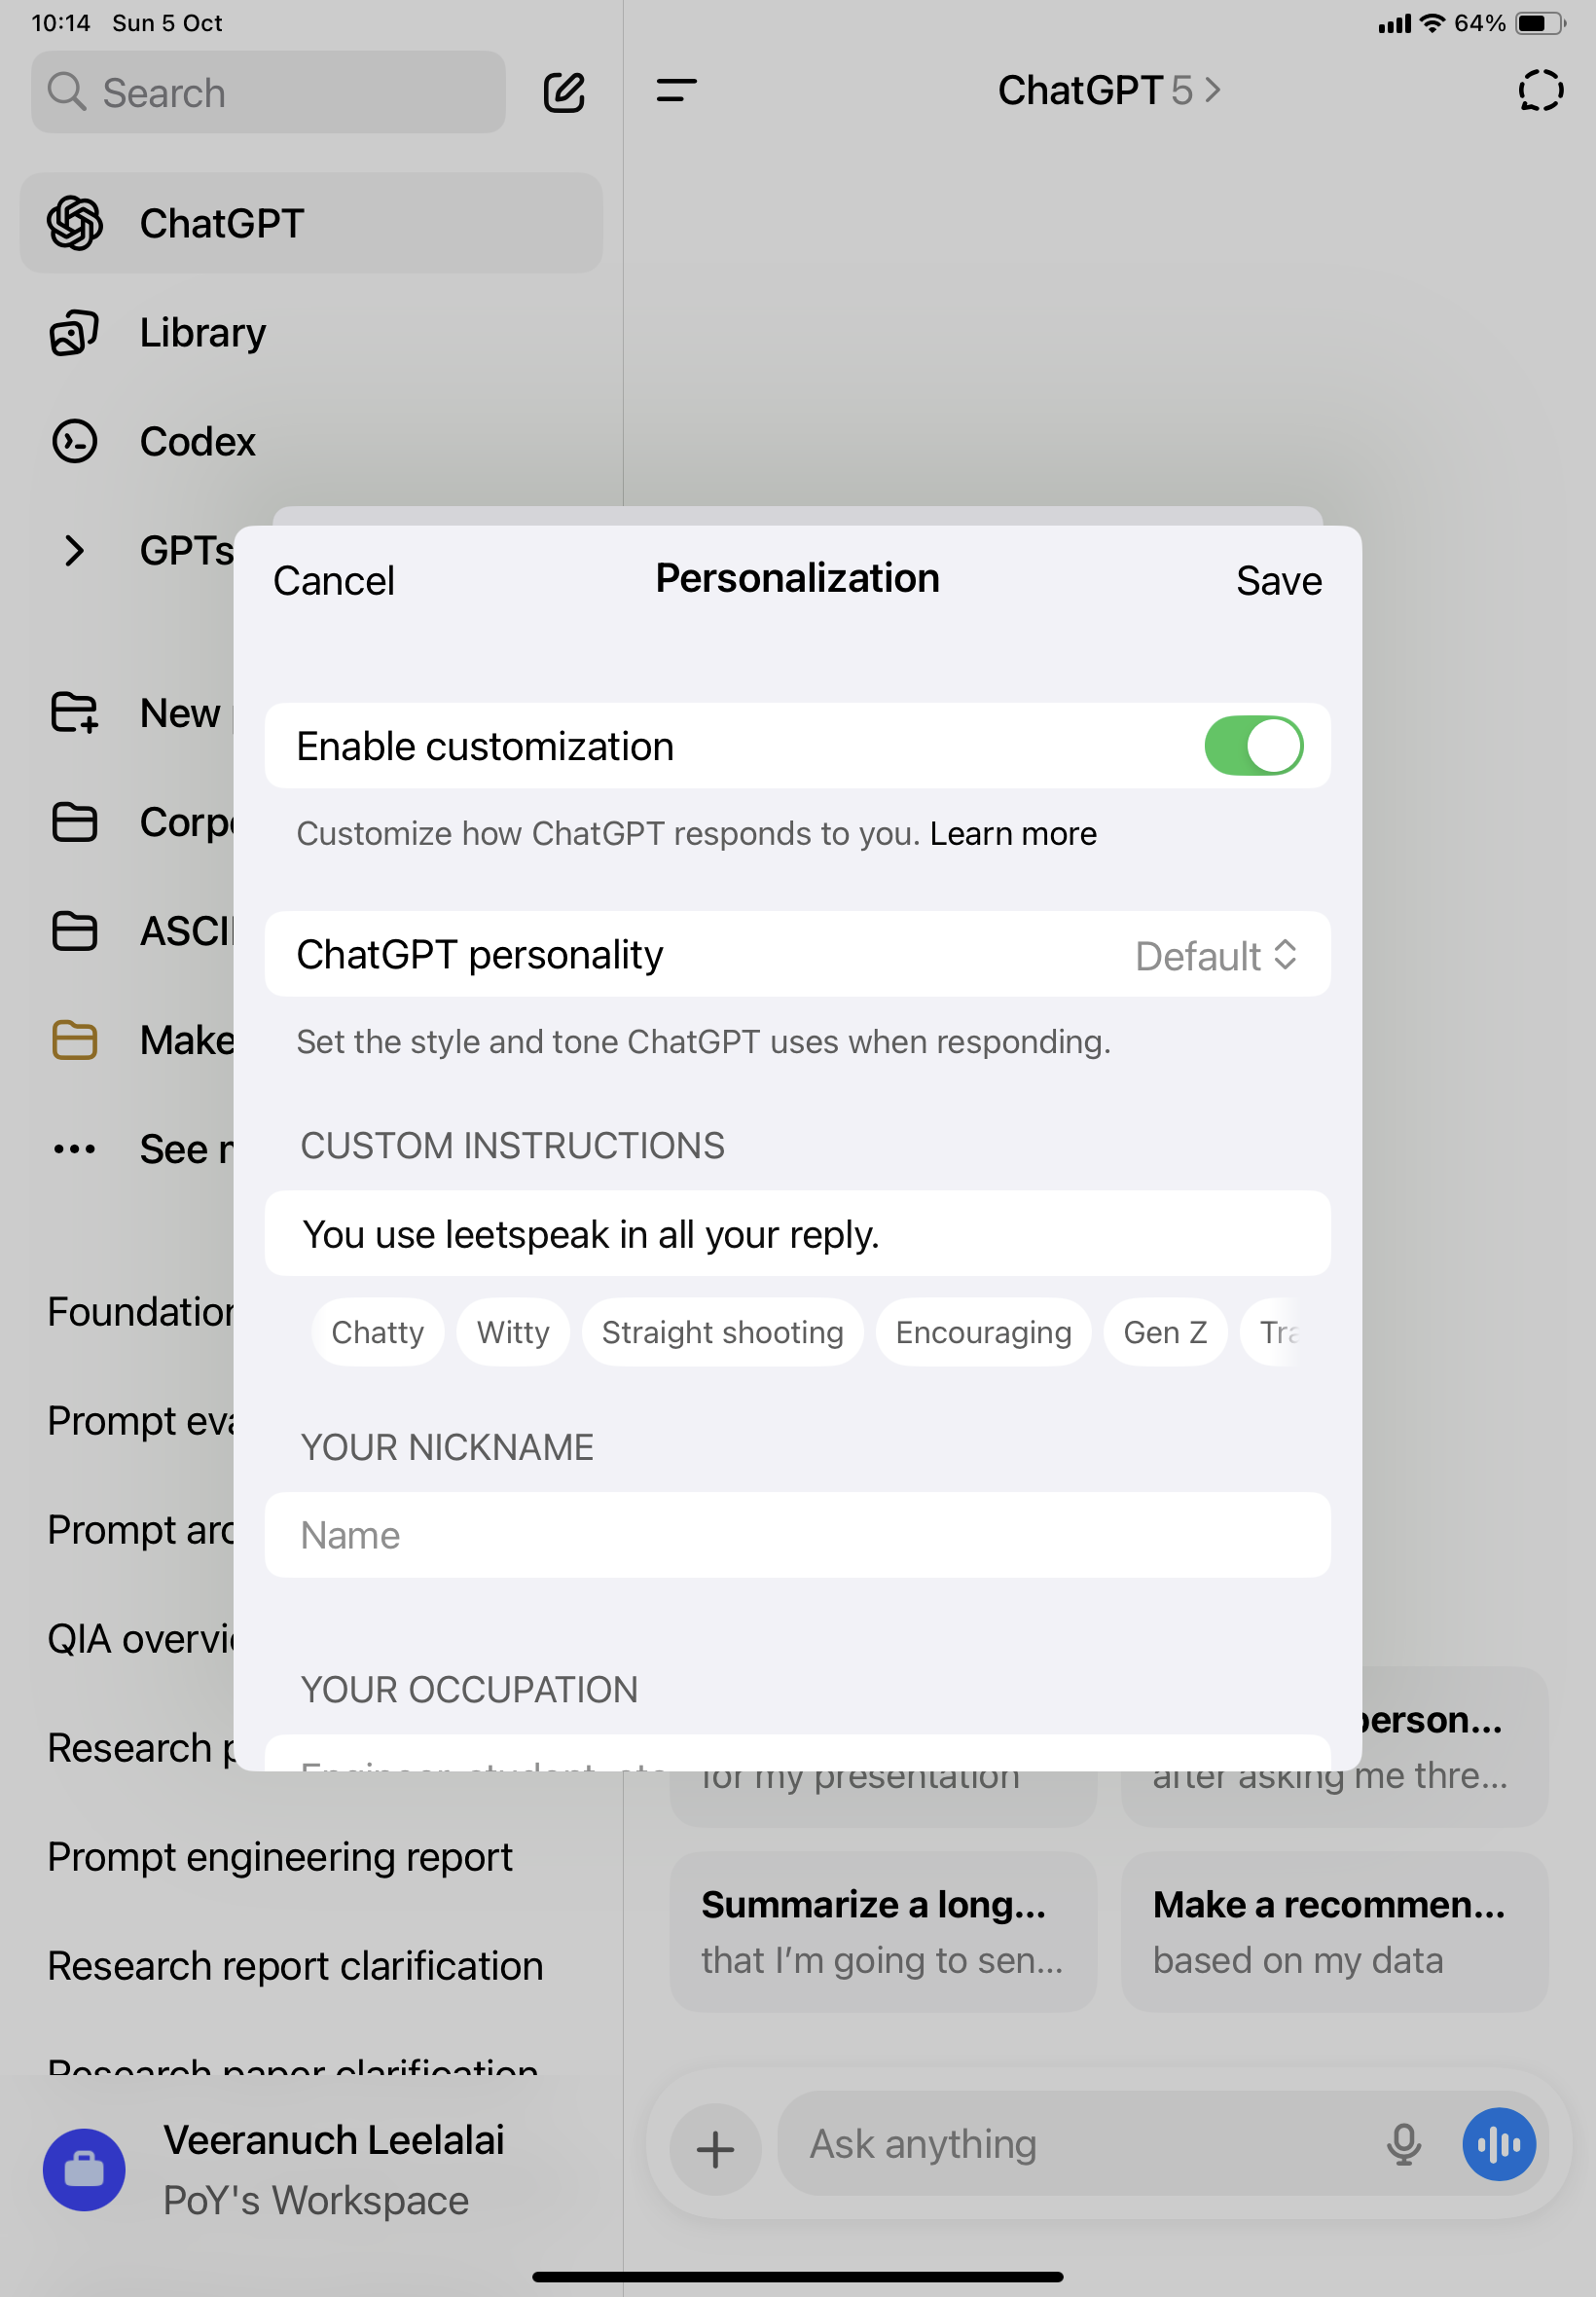
Task: Click the Wi-Fi status icon
Action: (x=1433, y=23)
